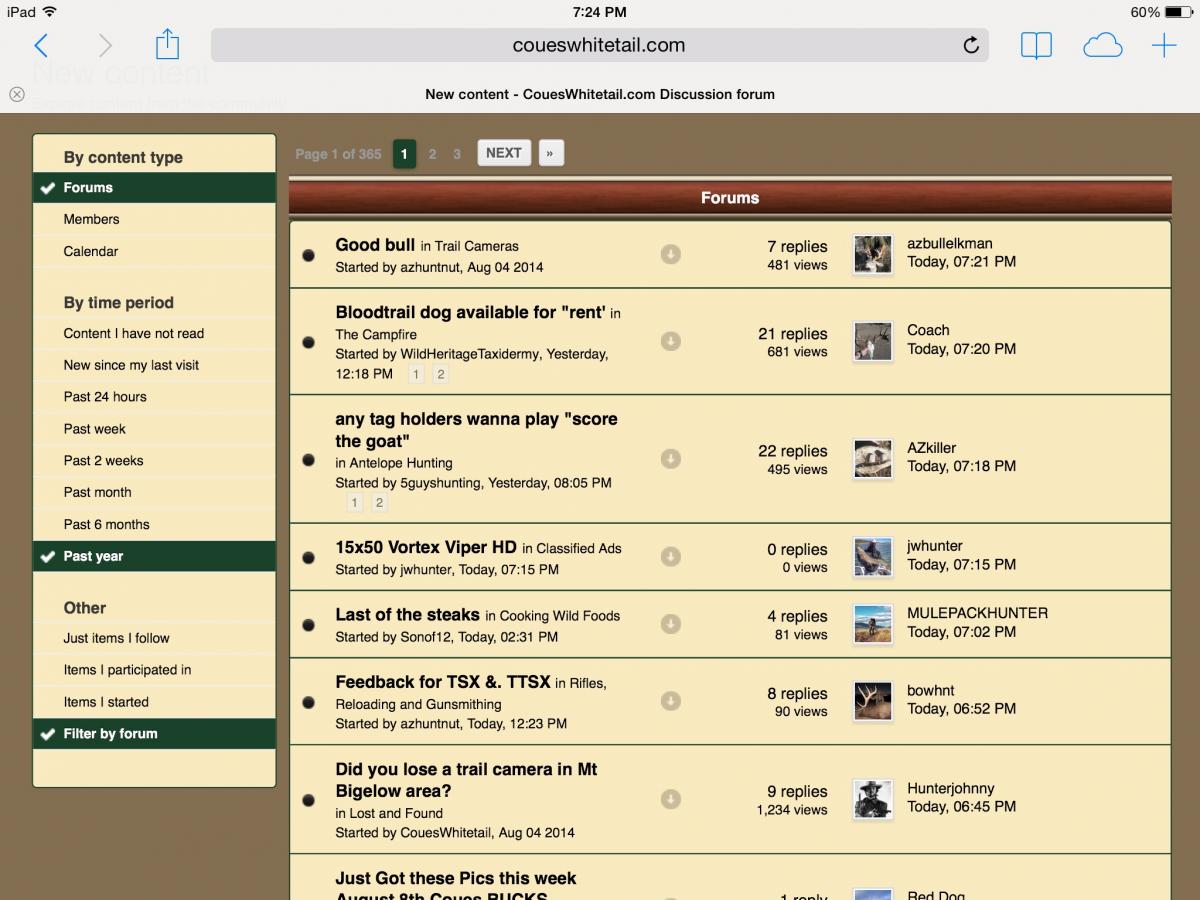Click the preview arrow icon for 15x50 Vortex Viper HD

pos(671,556)
